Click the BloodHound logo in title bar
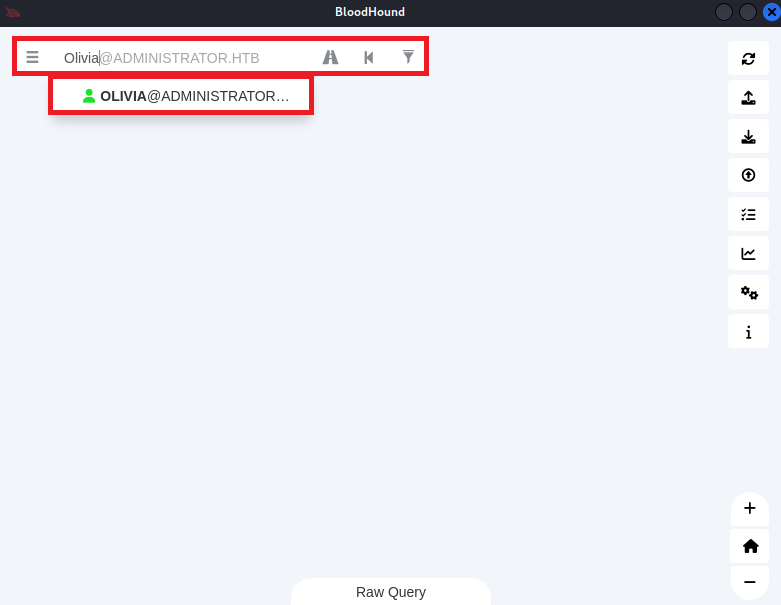The height and width of the screenshot is (605, 781). (13, 12)
